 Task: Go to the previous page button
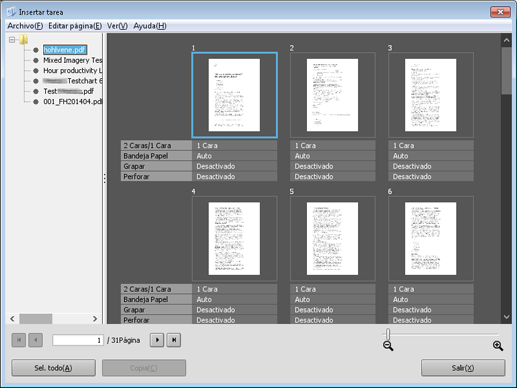point(36,340)
